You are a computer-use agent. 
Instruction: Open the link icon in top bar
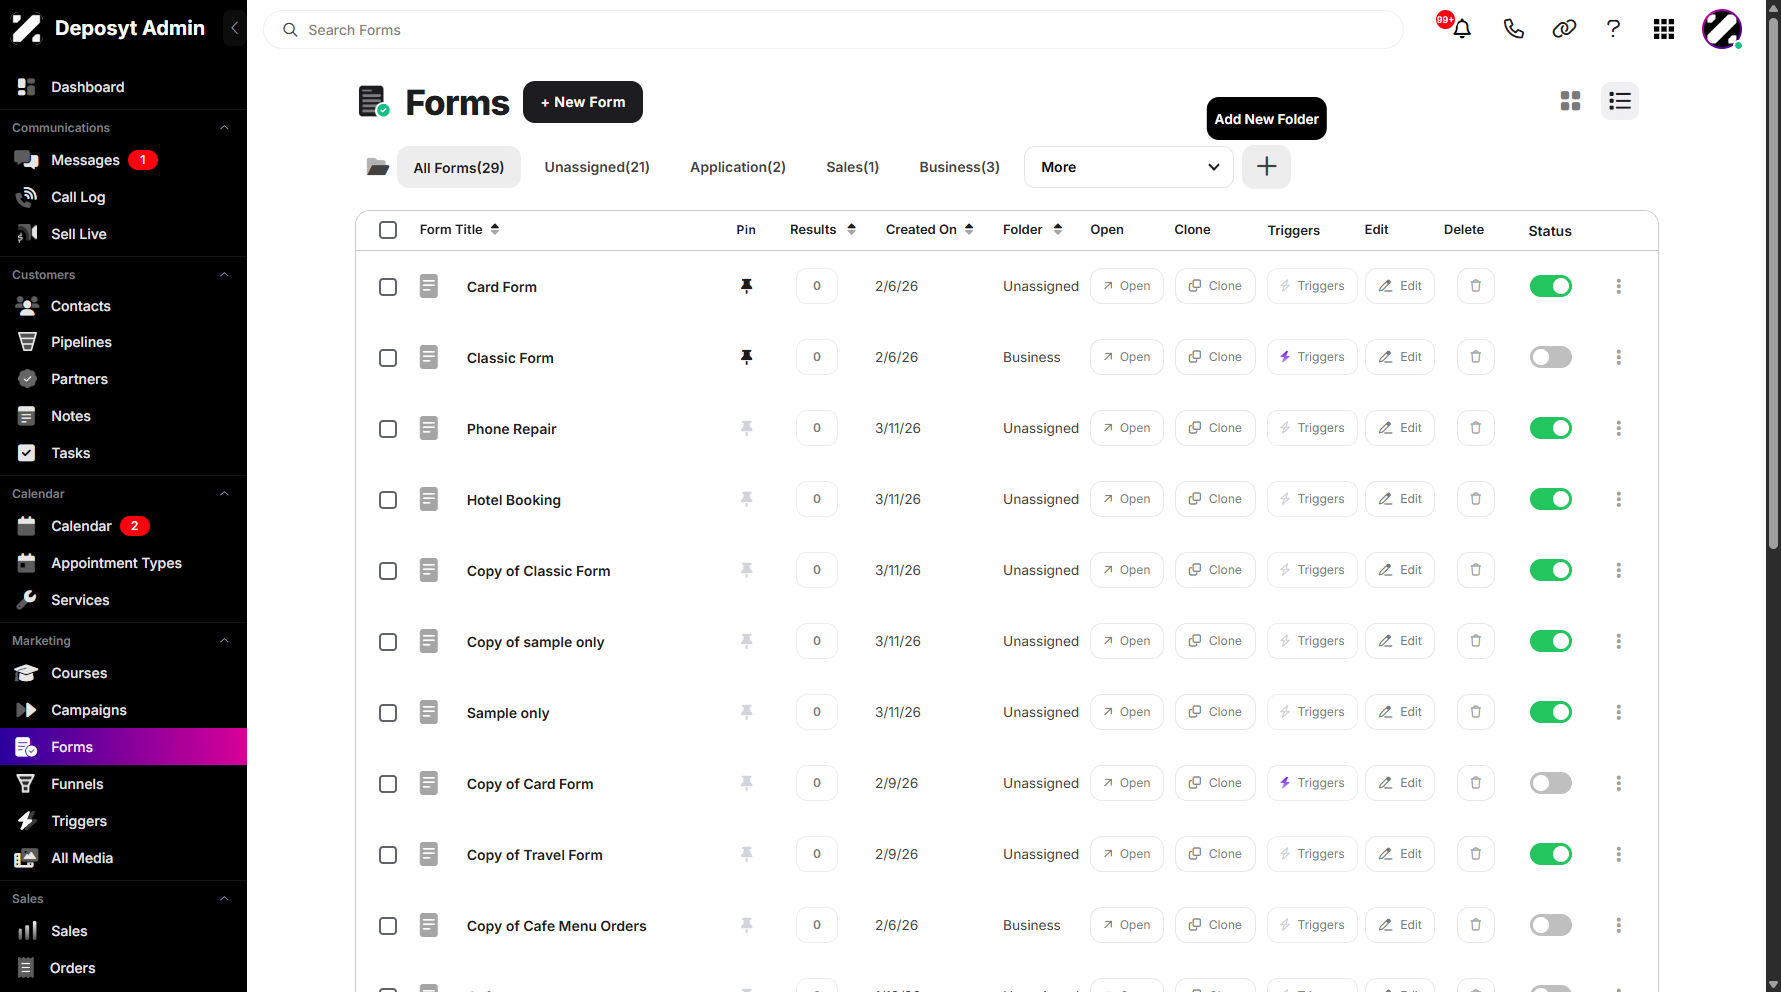coord(1564,29)
